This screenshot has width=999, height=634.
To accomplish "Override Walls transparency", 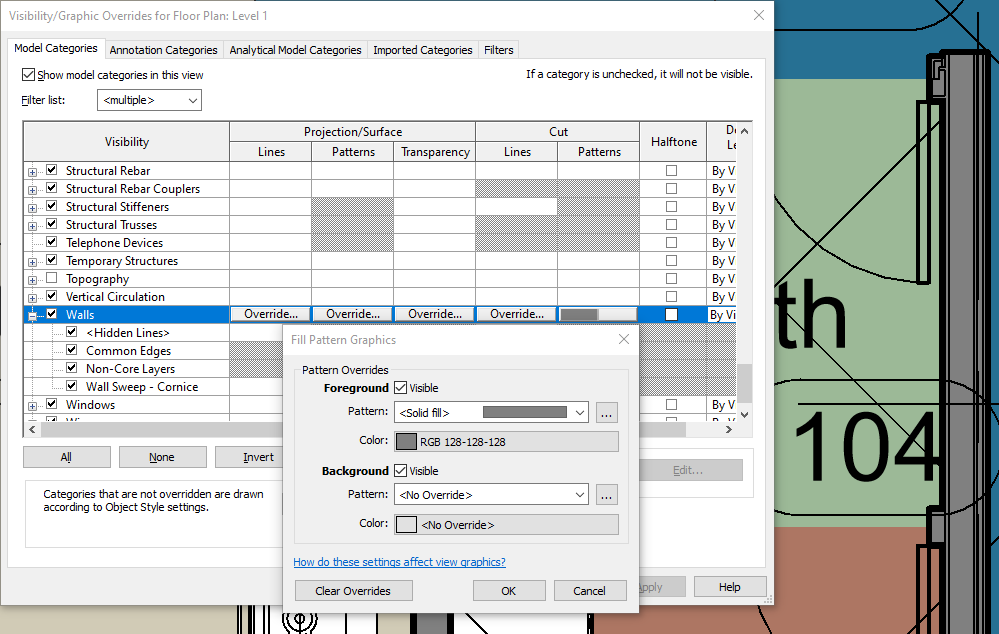I will click(x=435, y=314).
